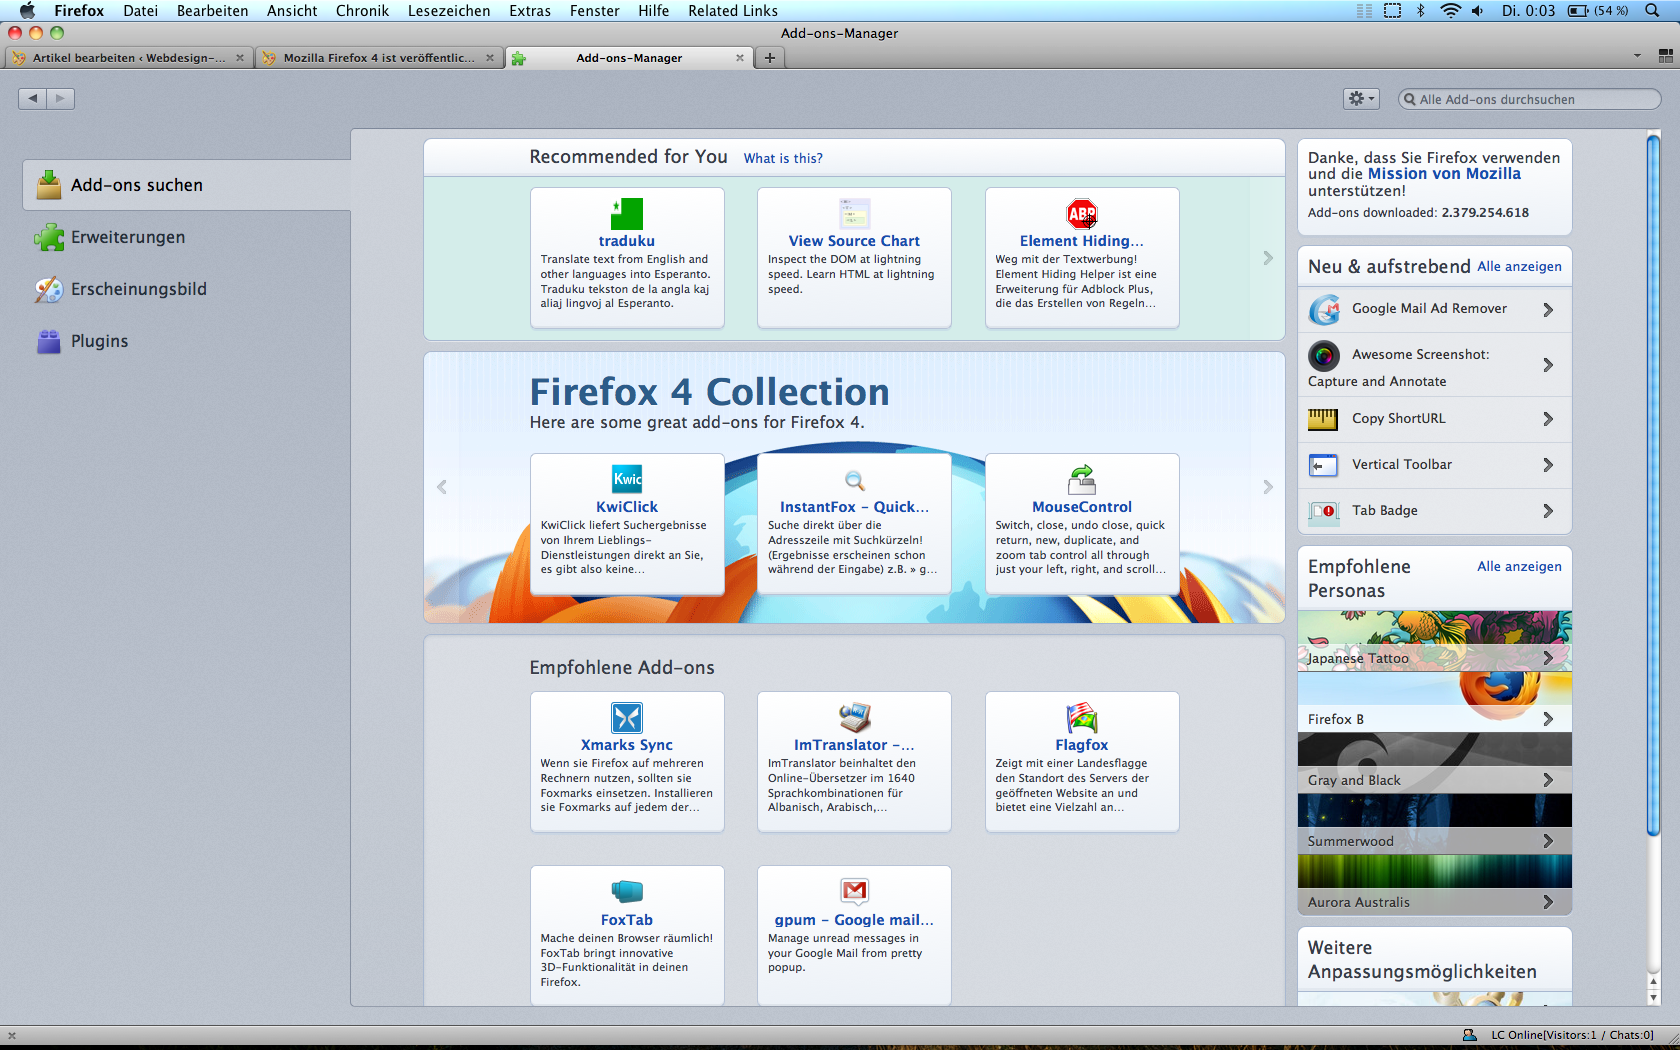The height and width of the screenshot is (1050, 1680).
Task: Click the Bluetooth icon in menu bar
Action: pos(1420,11)
